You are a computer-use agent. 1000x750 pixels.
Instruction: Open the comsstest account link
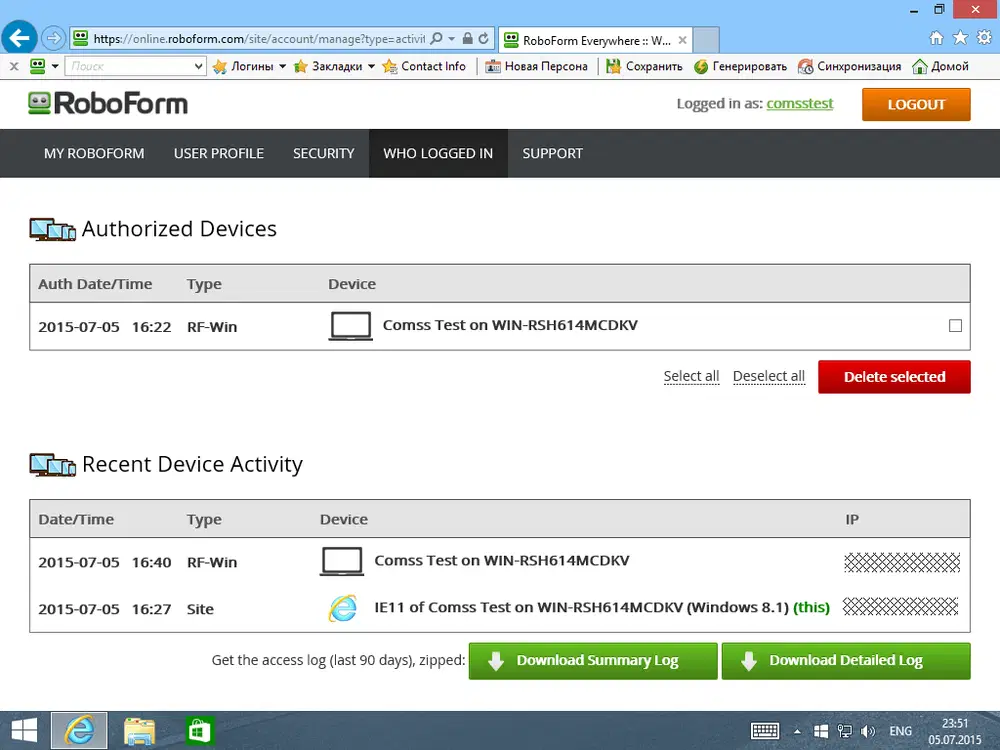[800, 103]
